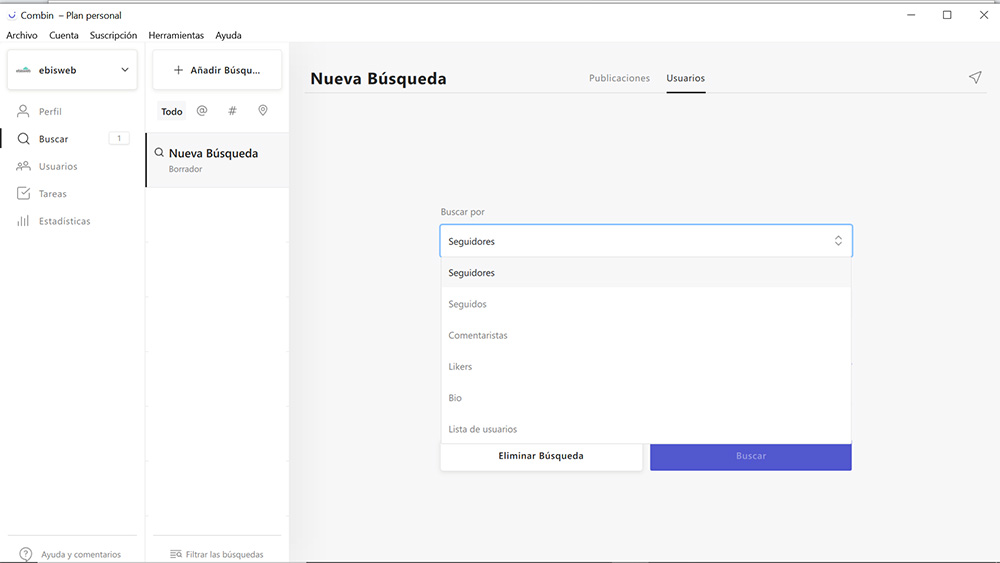The width and height of the screenshot is (1000, 563).
Task: Go to Perfil label in sidebar
Action: tap(50, 112)
